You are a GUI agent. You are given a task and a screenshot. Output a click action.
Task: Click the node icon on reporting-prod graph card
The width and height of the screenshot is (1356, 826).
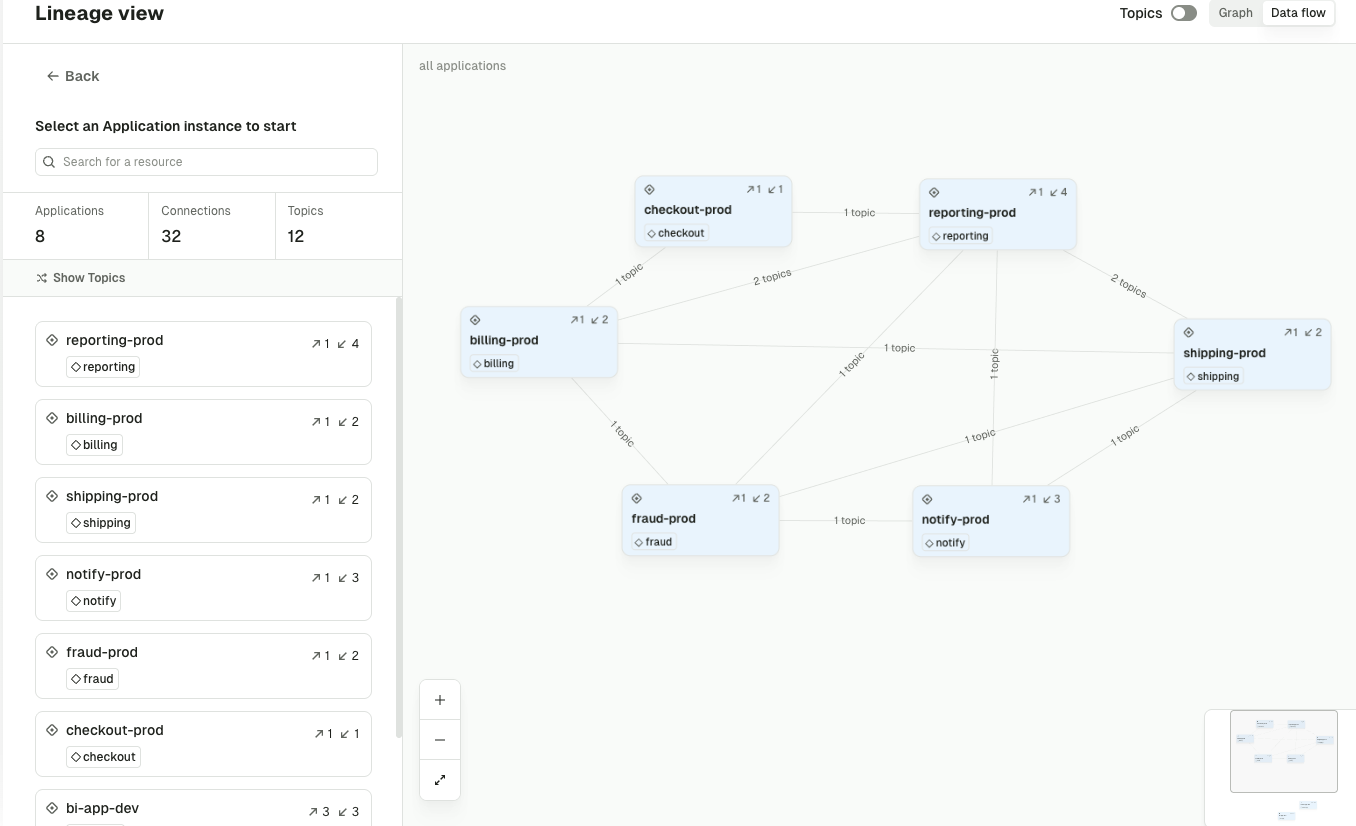coord(934,192)
